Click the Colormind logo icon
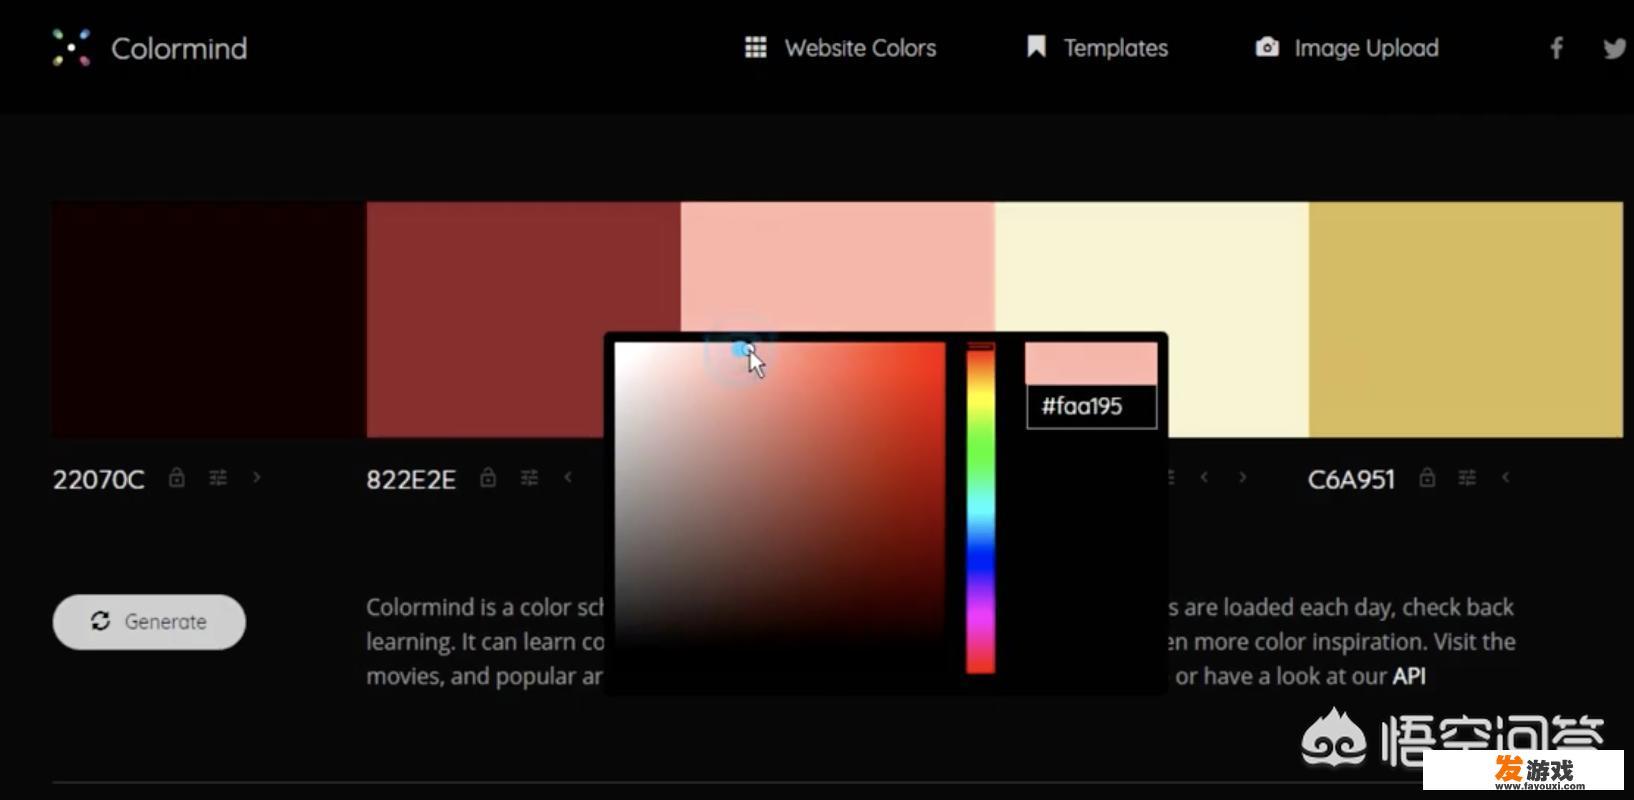 [71, 48]
